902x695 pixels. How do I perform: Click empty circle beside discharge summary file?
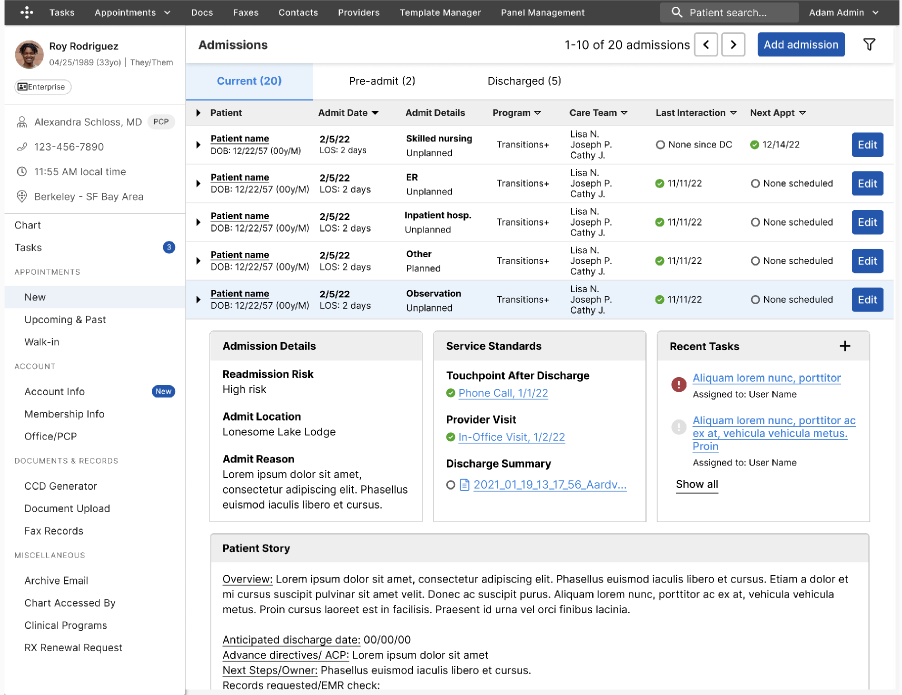(x=451, y=485)
